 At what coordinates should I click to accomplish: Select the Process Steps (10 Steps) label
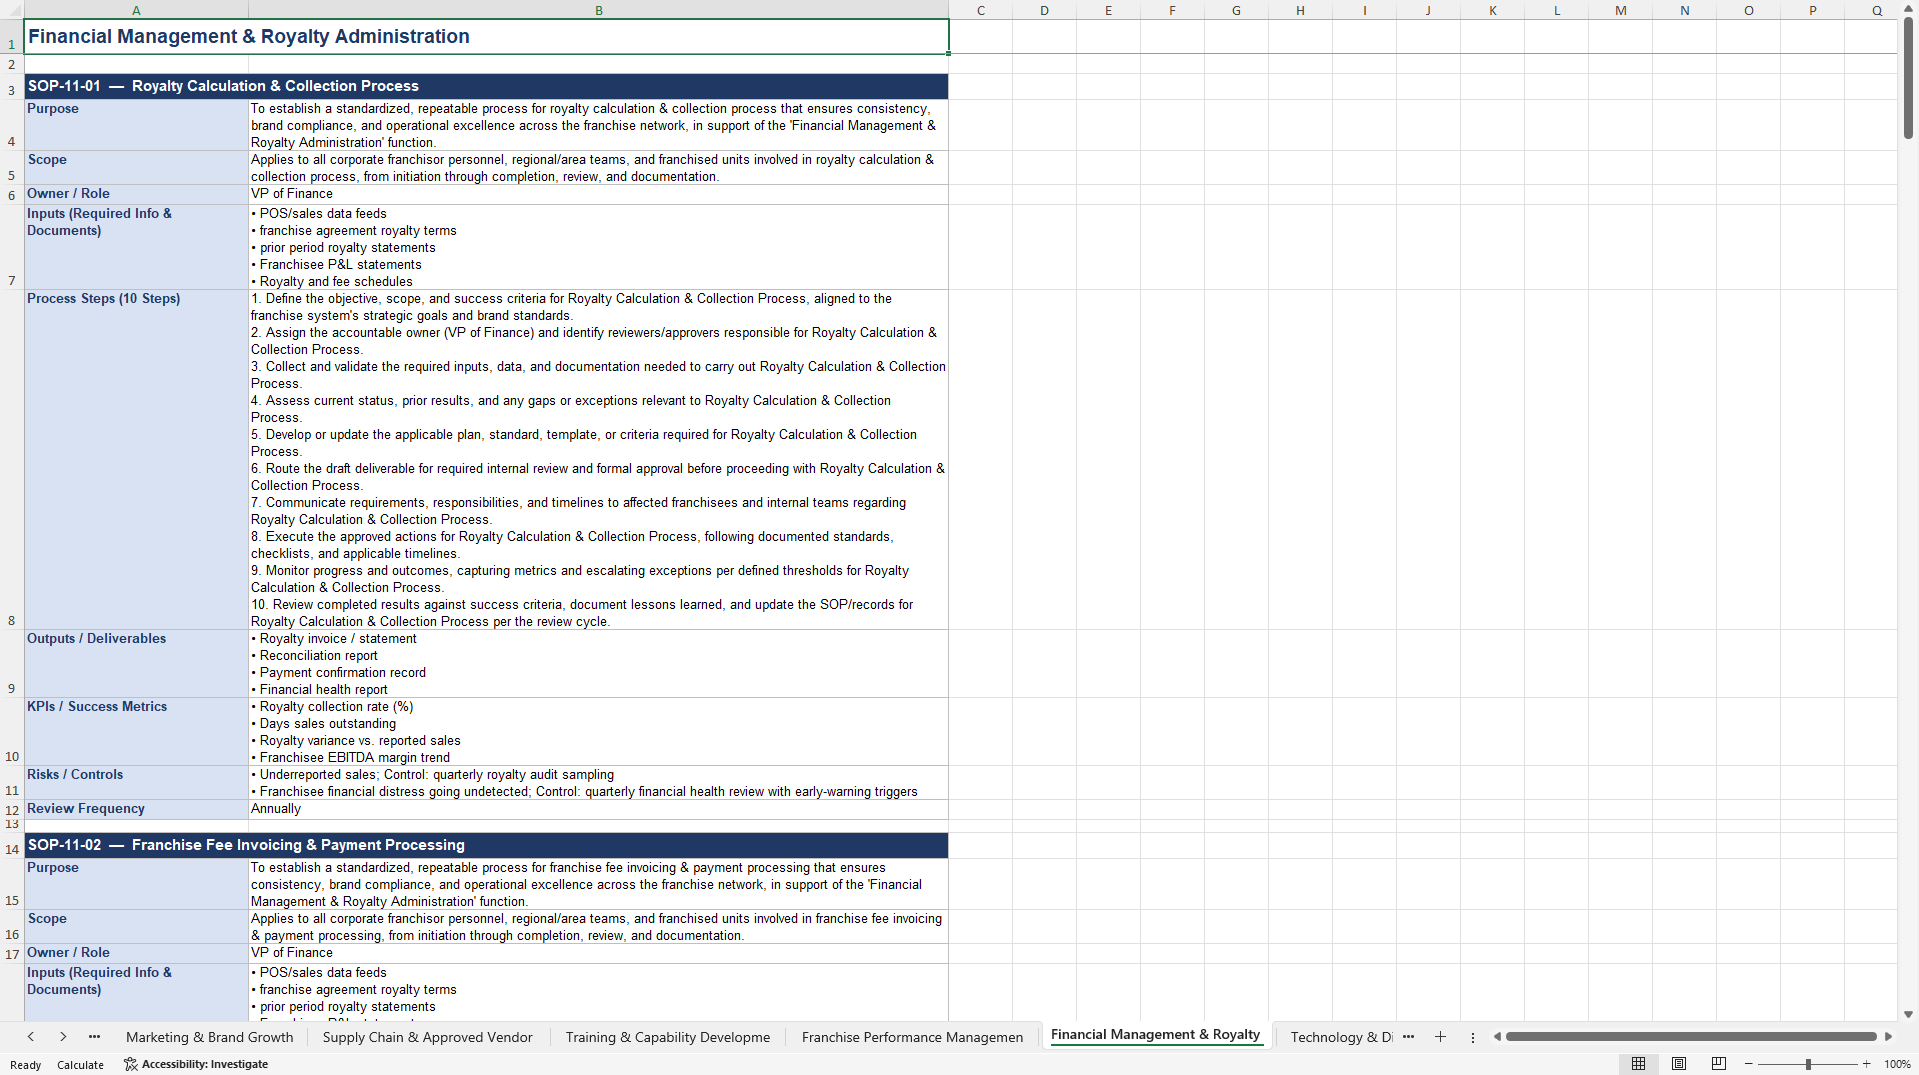pyautogui.click(x=136, y=459)
